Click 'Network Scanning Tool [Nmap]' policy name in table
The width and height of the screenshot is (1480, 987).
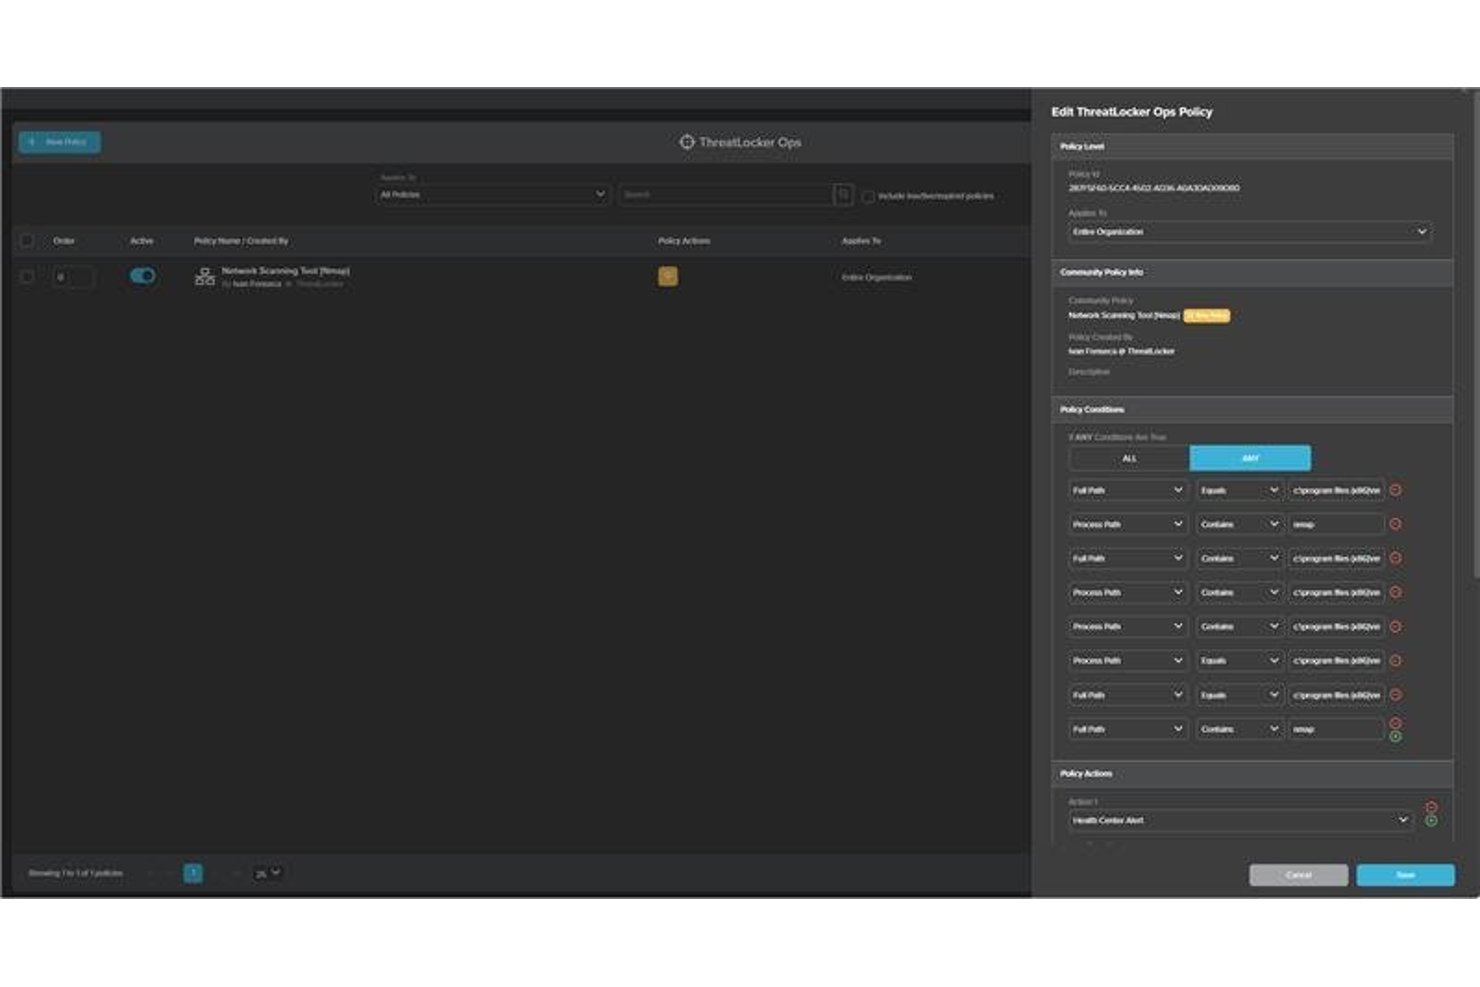(x=285, y=271)
